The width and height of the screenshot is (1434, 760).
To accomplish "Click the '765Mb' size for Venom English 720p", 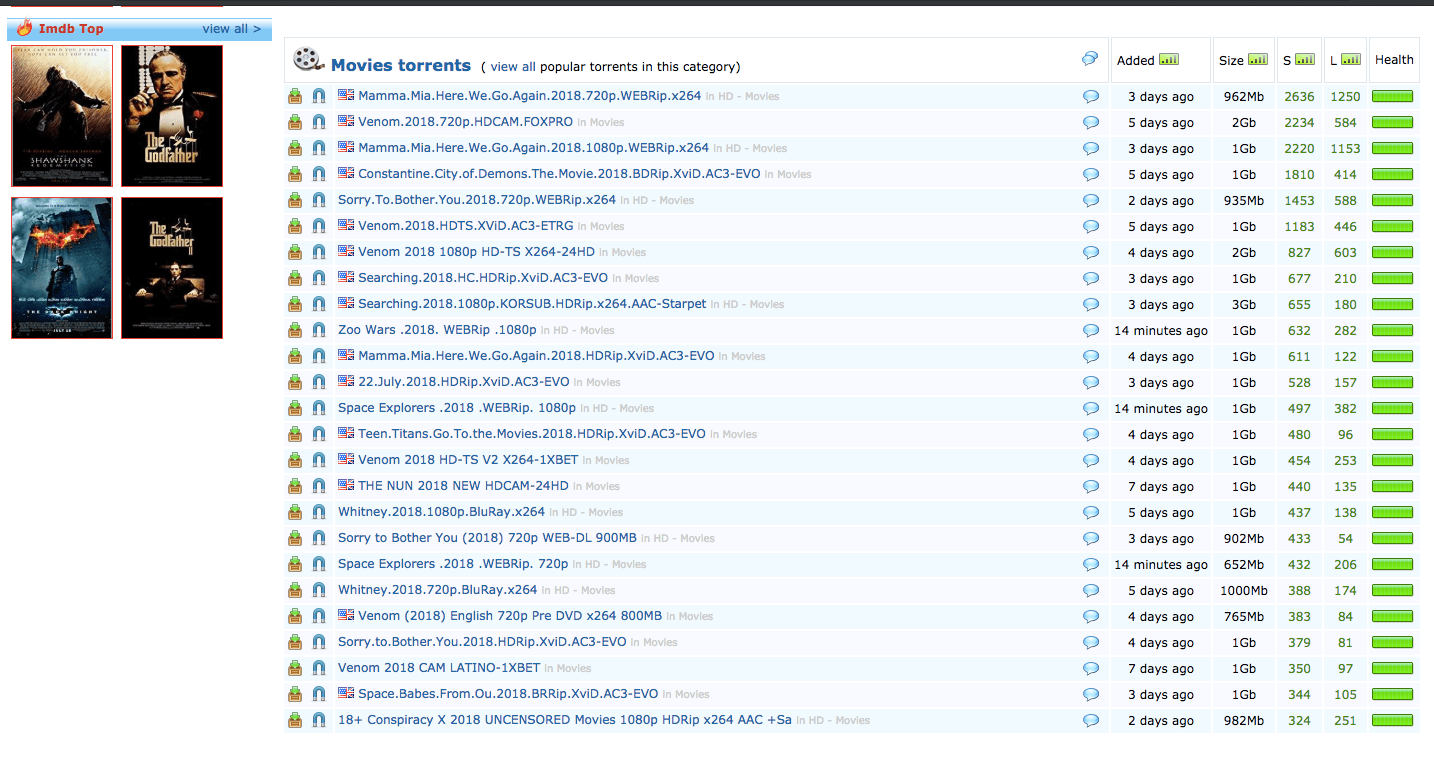I will (x=1244, y=617).
